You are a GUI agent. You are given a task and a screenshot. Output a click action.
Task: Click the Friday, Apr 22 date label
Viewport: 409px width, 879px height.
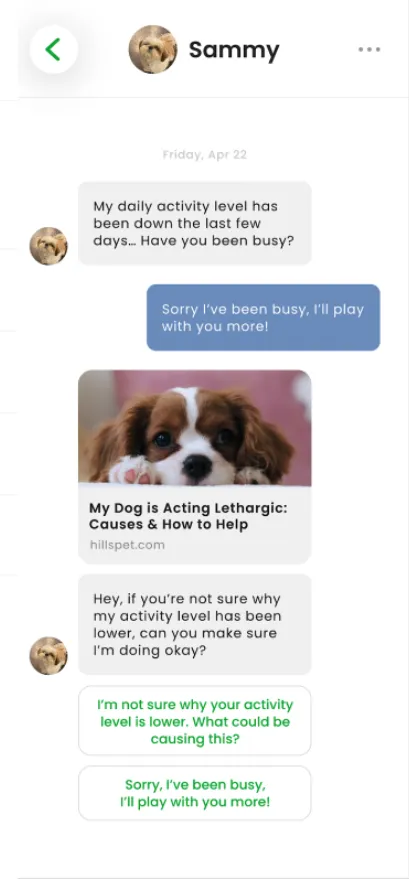click(204, 155)
